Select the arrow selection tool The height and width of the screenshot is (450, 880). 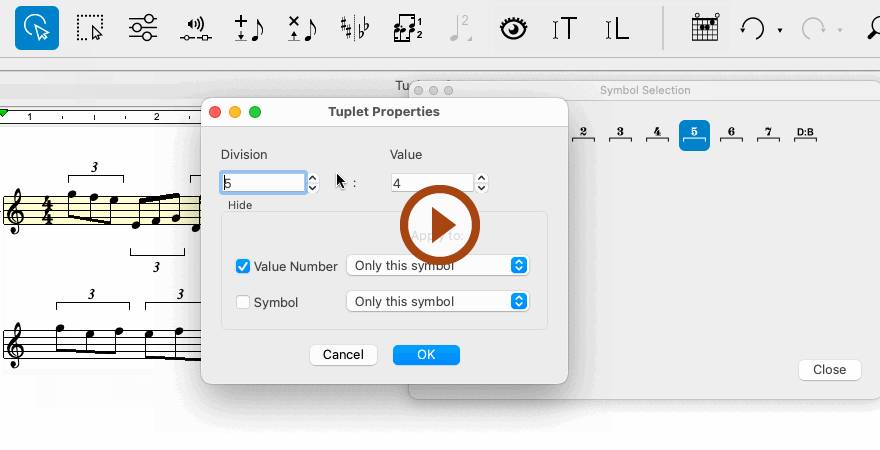pyautogui.click(x=37, y=28)
